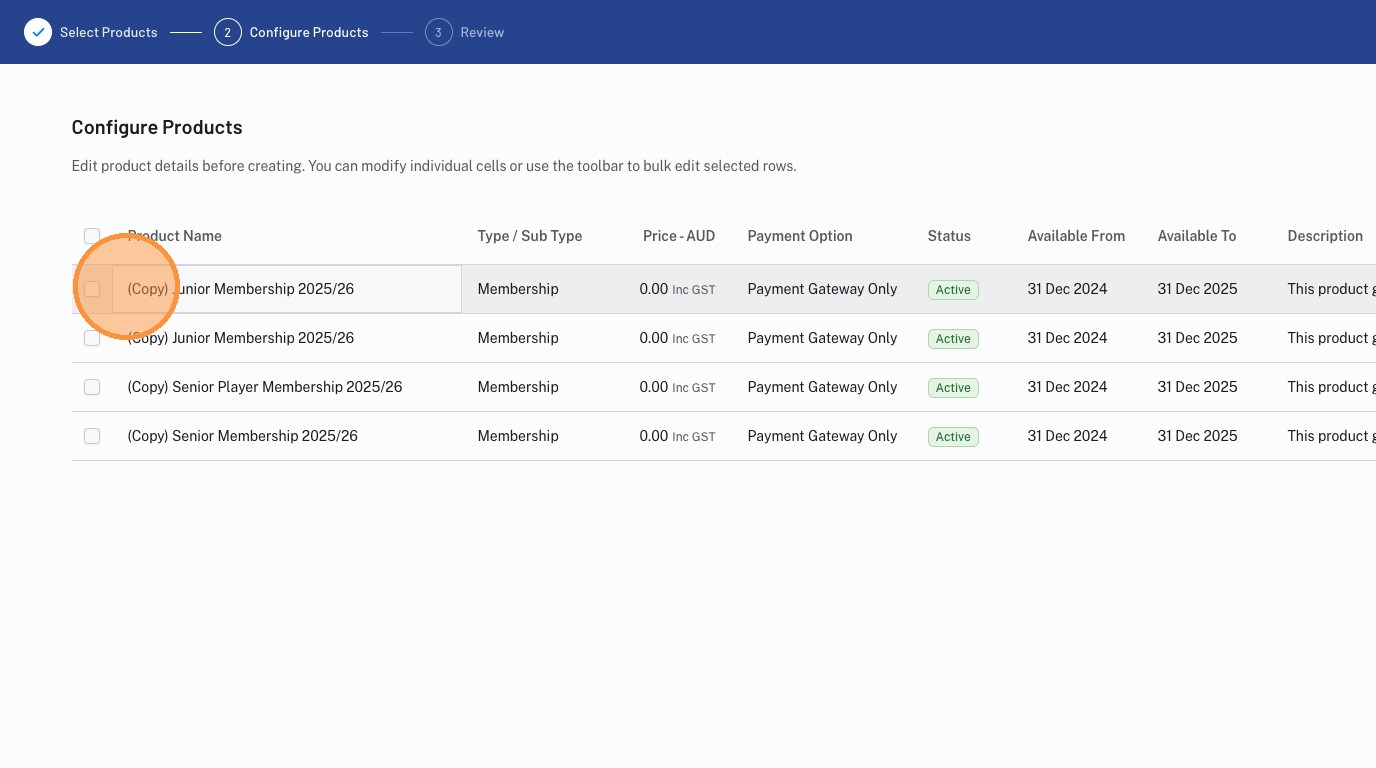Click 31 Dec 2025 in Senior Player Membership row
The width and height of the screenshot is (1376, 768).
point(1198,387)
